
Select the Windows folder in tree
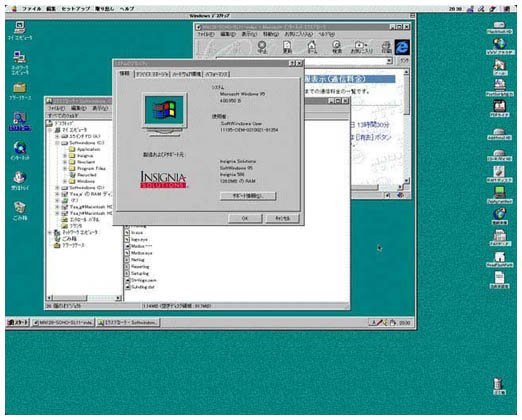[x=82, y=181]
